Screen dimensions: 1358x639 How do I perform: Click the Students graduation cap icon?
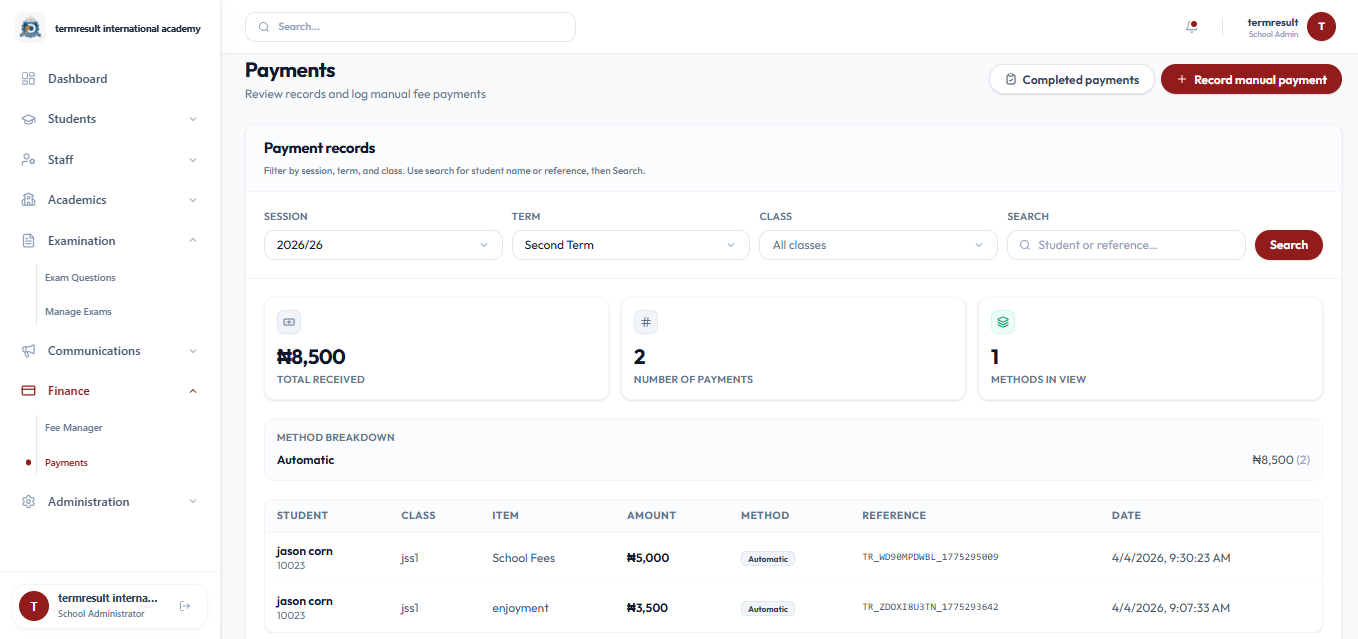coord(29,119)
